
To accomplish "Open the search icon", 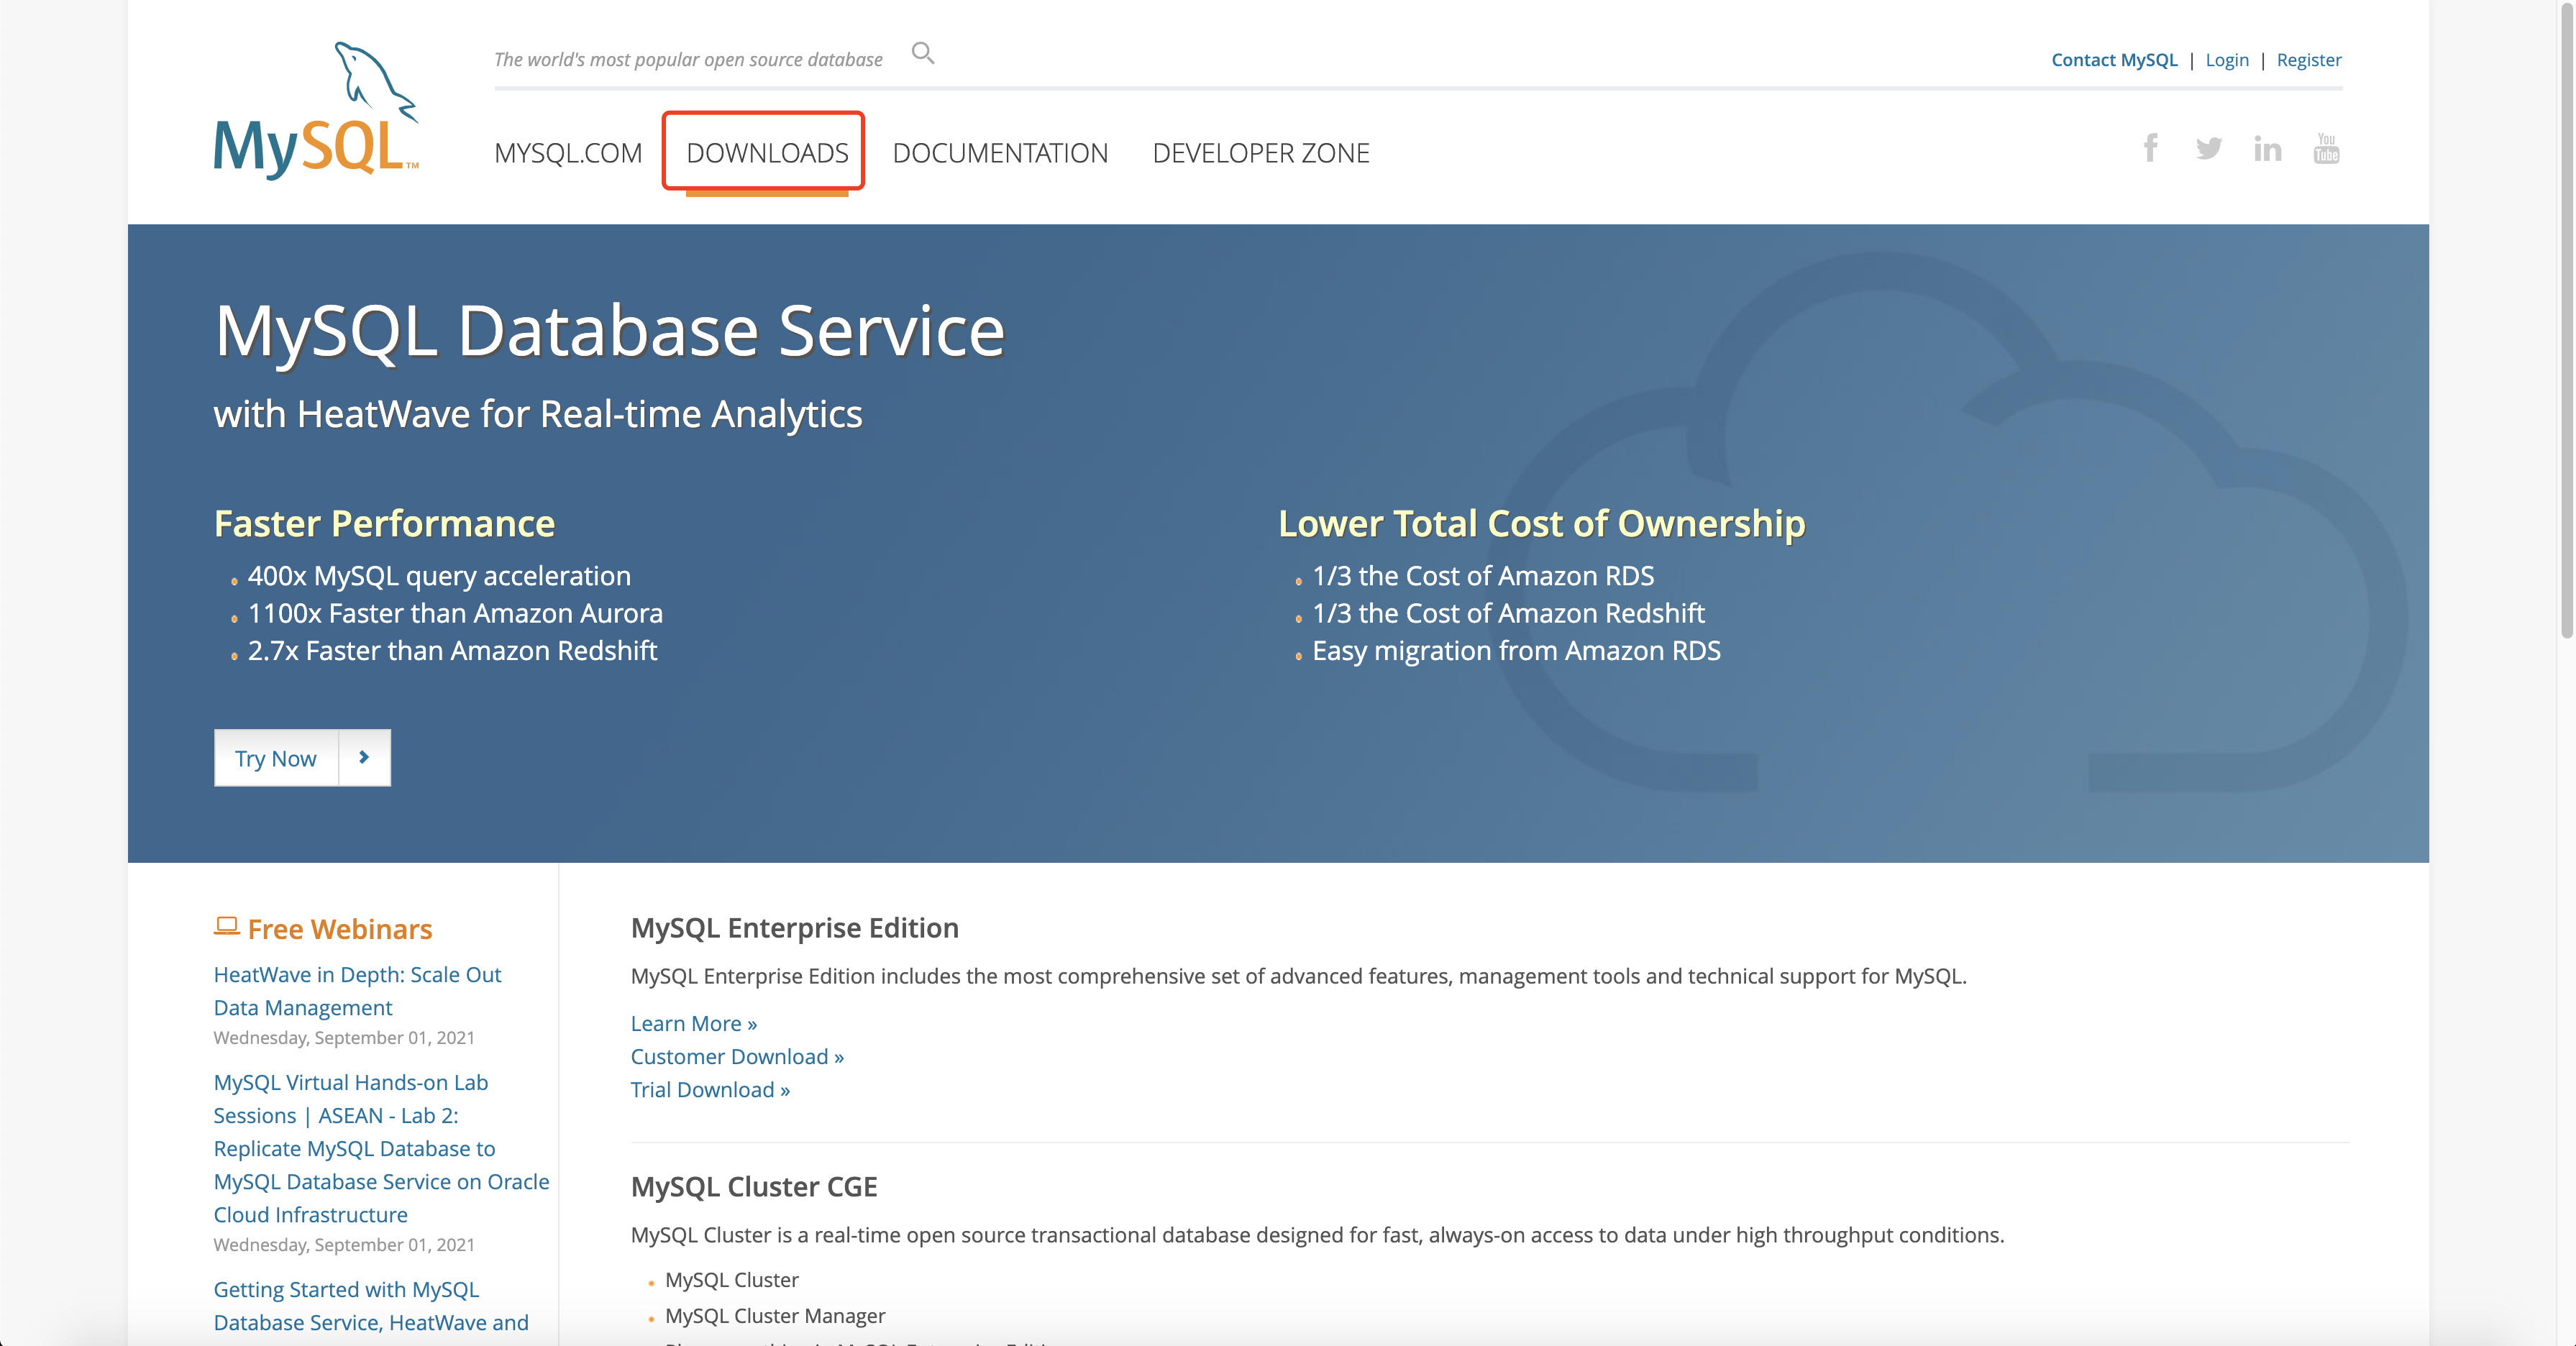I will [x=922, y=53].
